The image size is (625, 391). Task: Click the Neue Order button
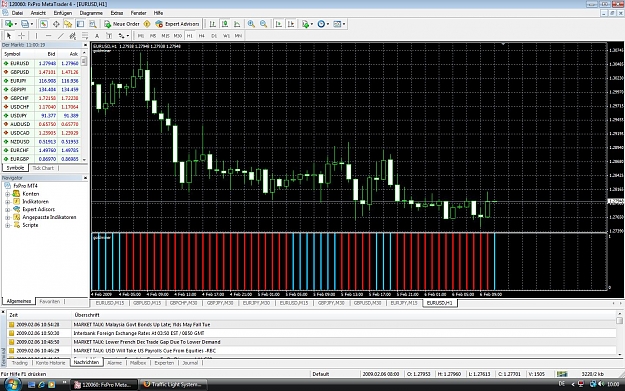[122, 24]
